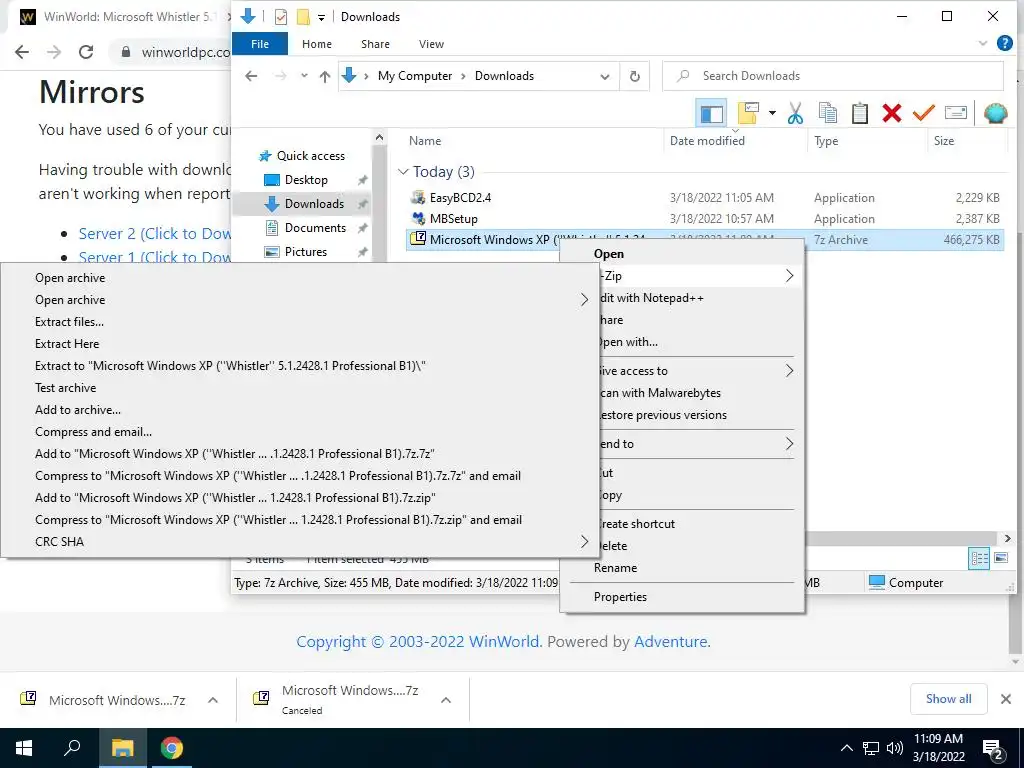The image size is (1024, 768).
Task: Click Show all downloads button
Action: click(x=948, y=699)
